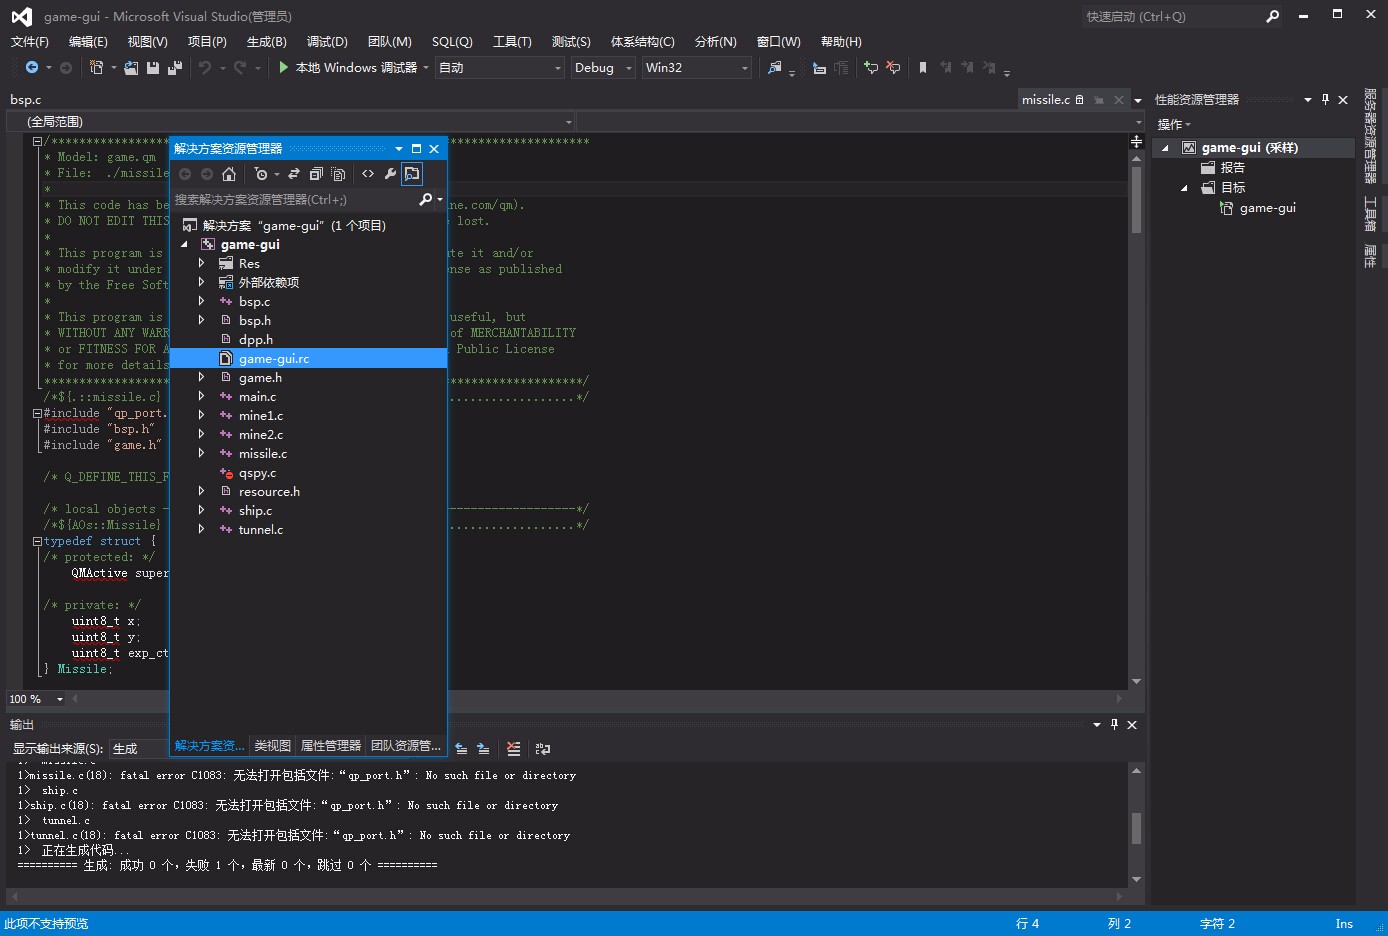
Task: Click the Toggle bookmark toolbar icon
Action: (922, 68)
